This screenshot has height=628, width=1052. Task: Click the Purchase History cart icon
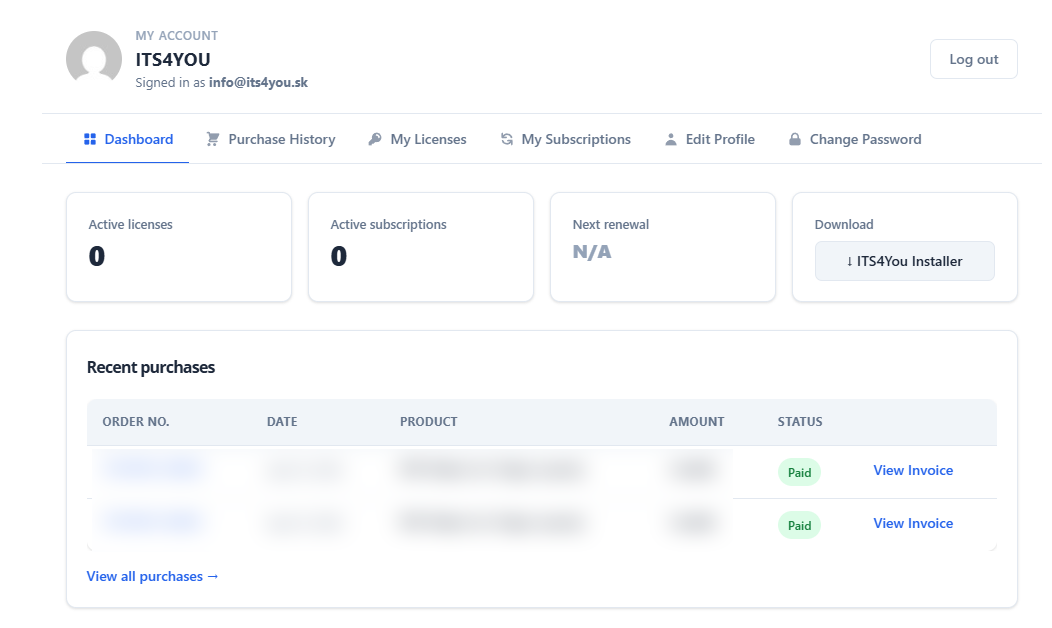tap(213, 139)
